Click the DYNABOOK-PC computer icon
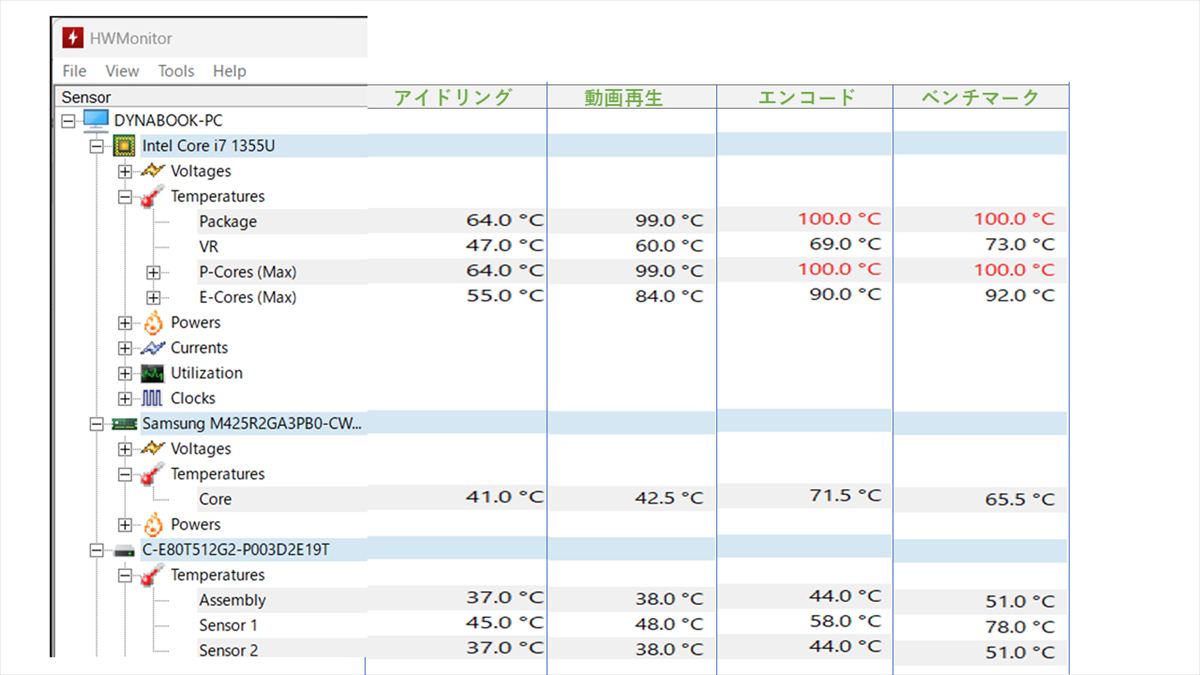Image resolution: width=1200 pixels, height=675 pixels. (96, 121)
